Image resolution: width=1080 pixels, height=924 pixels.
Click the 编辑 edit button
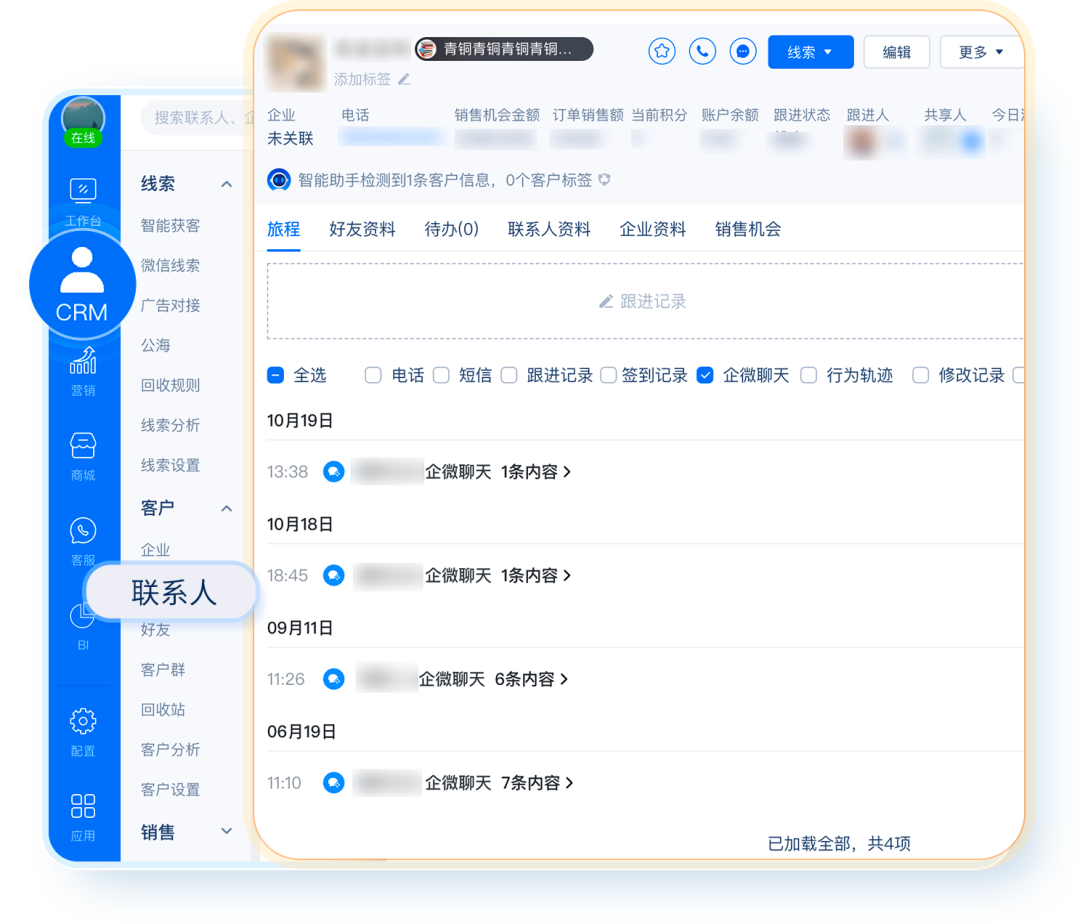coord(897,52)
